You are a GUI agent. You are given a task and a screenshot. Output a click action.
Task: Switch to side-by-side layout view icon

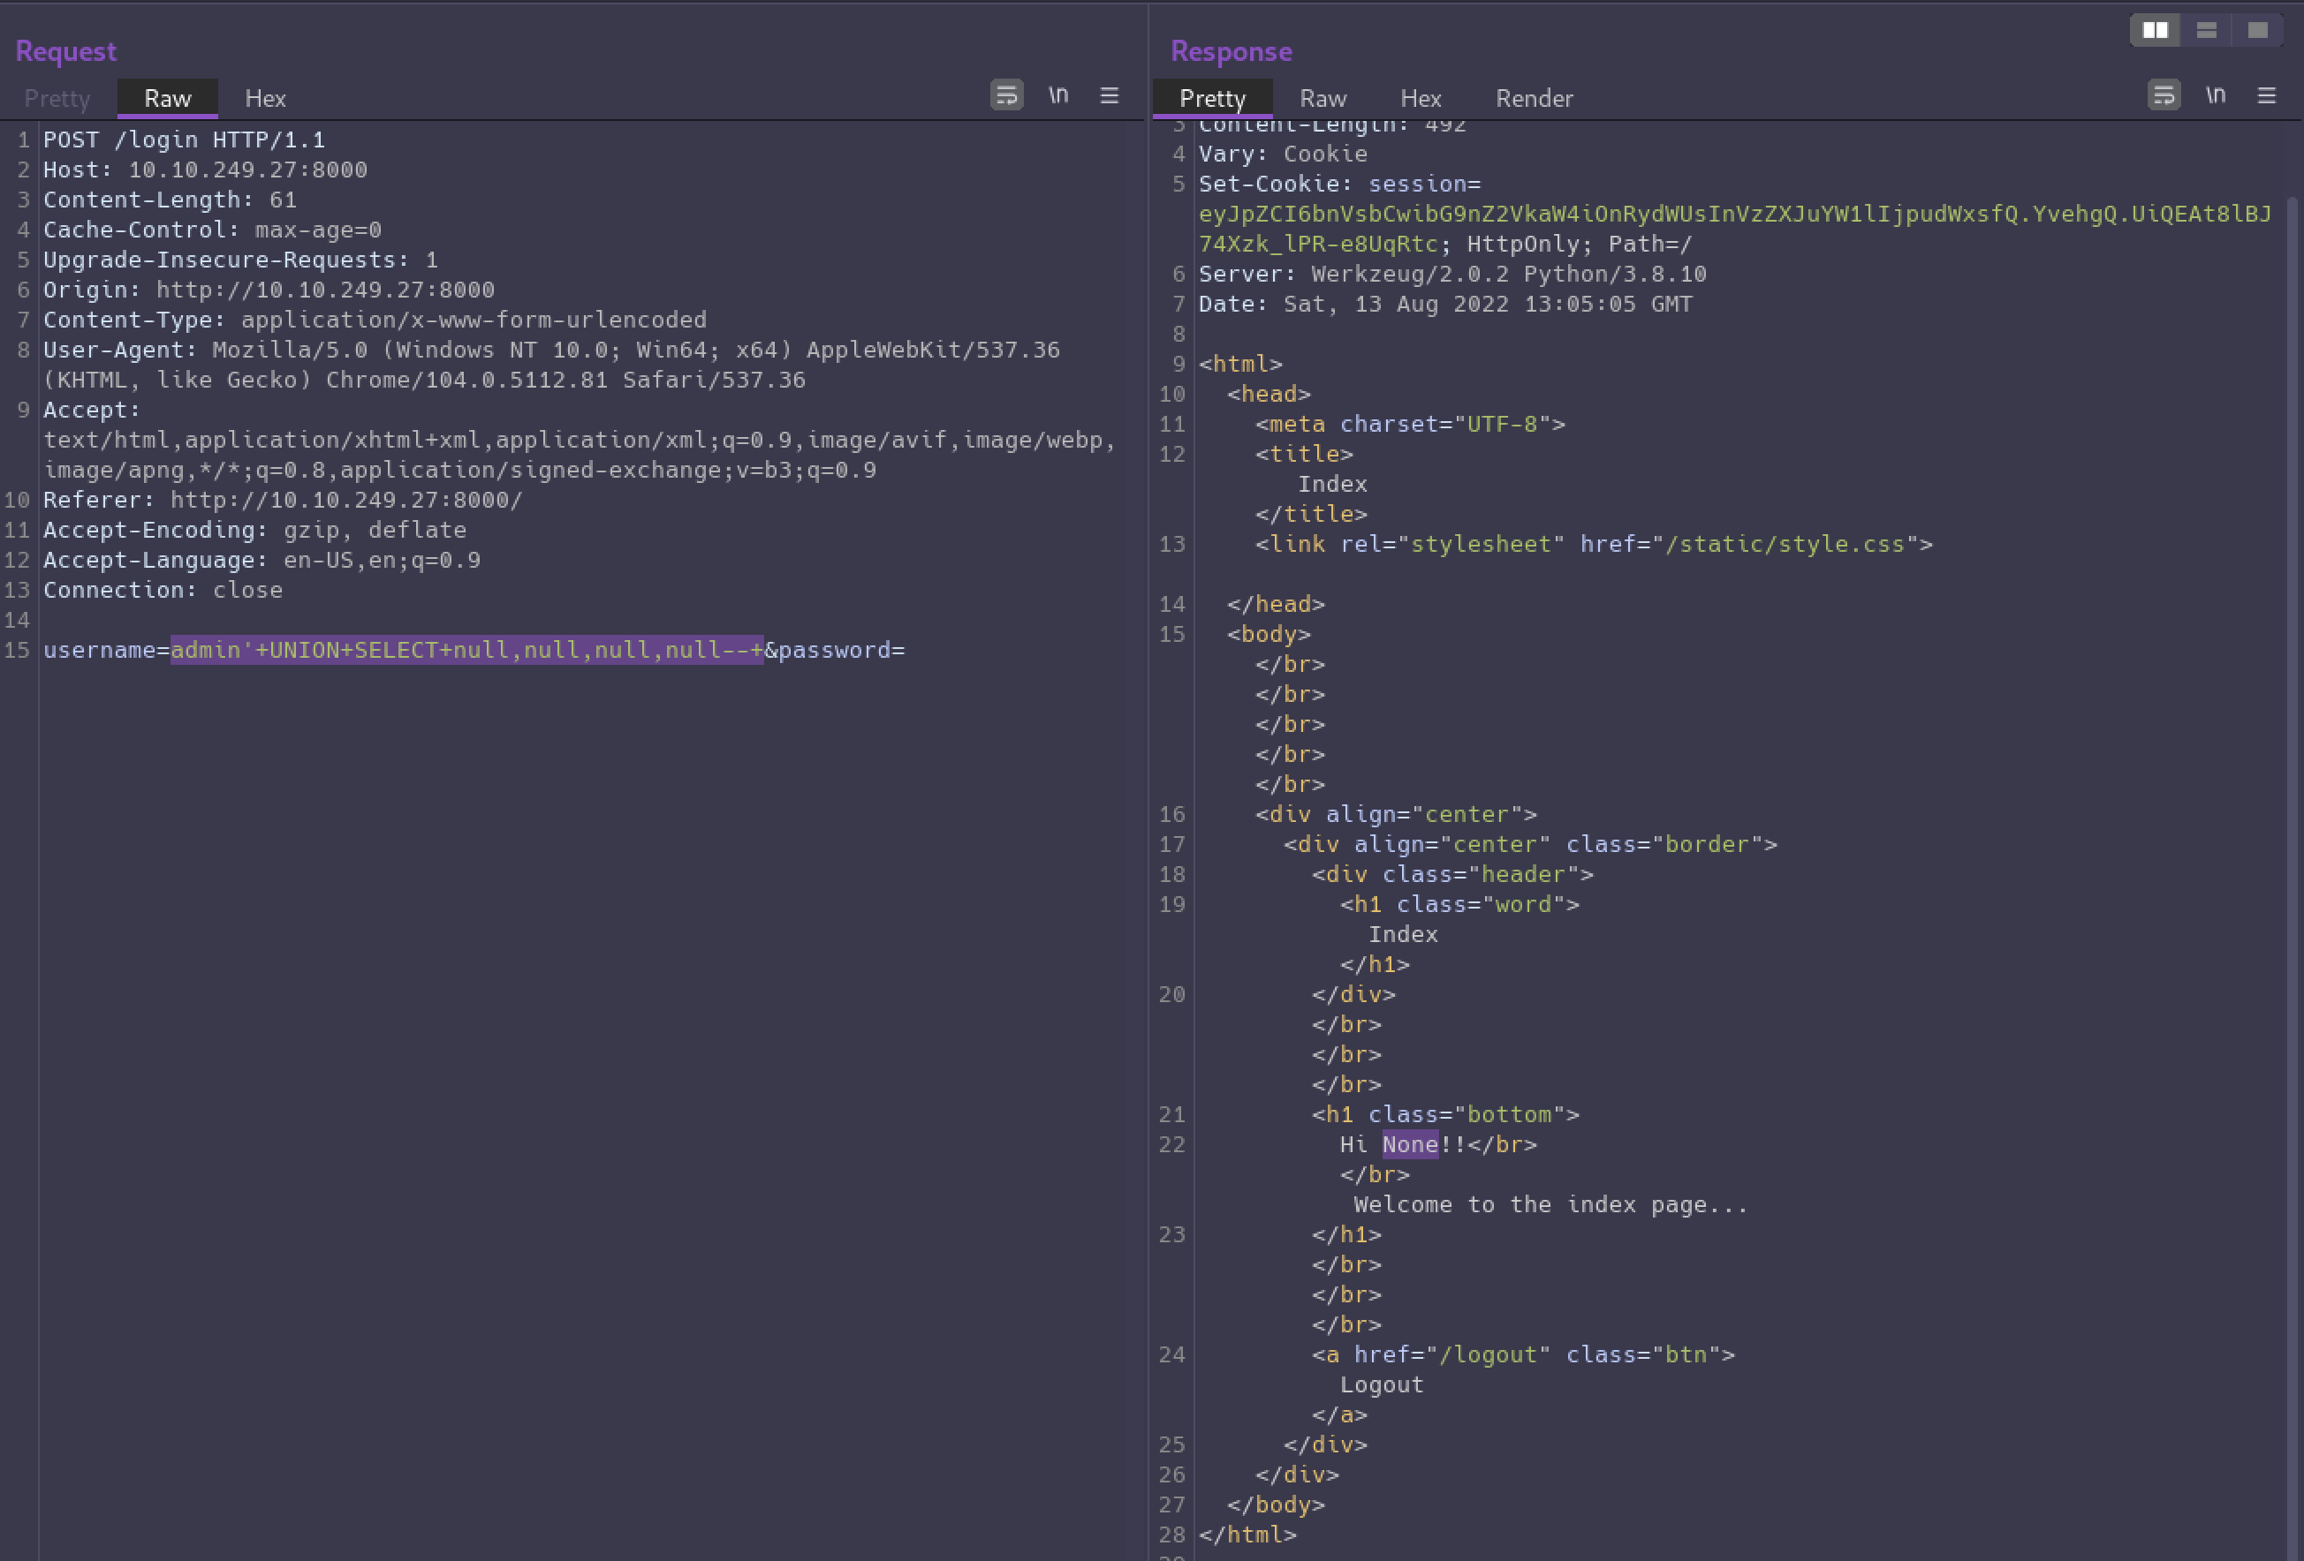pos(2155,30)
